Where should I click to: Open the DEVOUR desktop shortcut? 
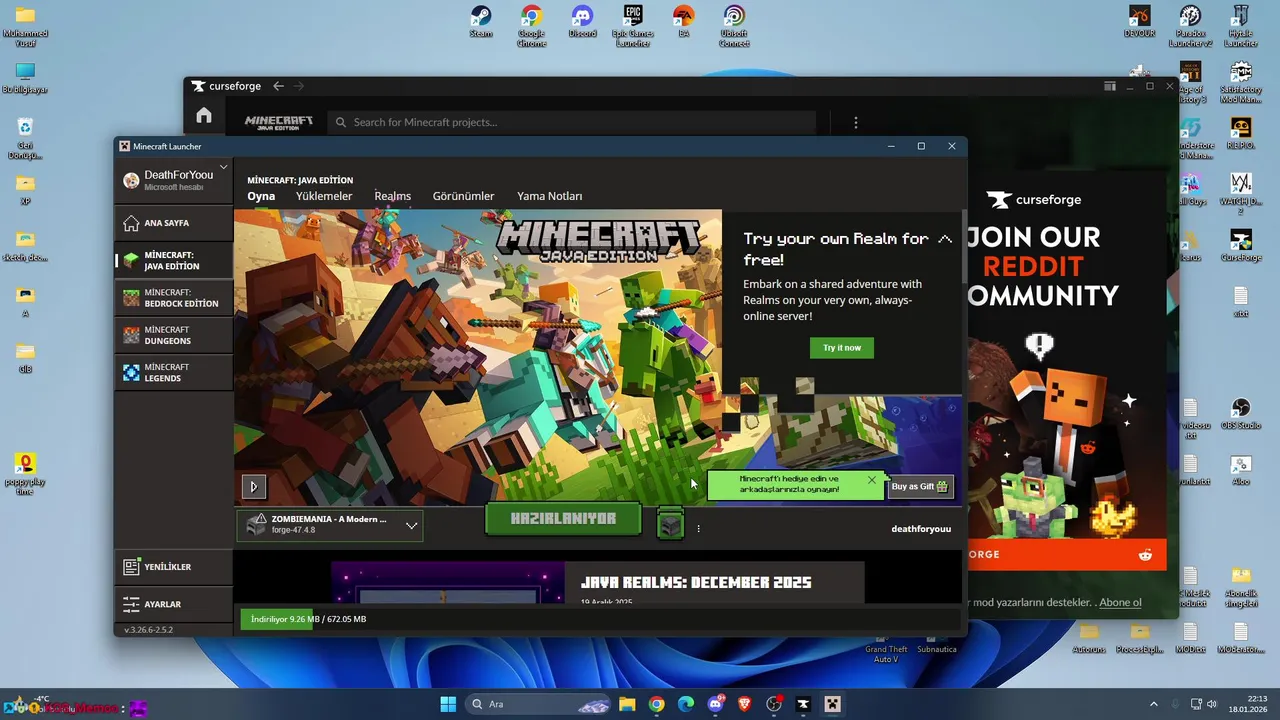coord(1139,23)
